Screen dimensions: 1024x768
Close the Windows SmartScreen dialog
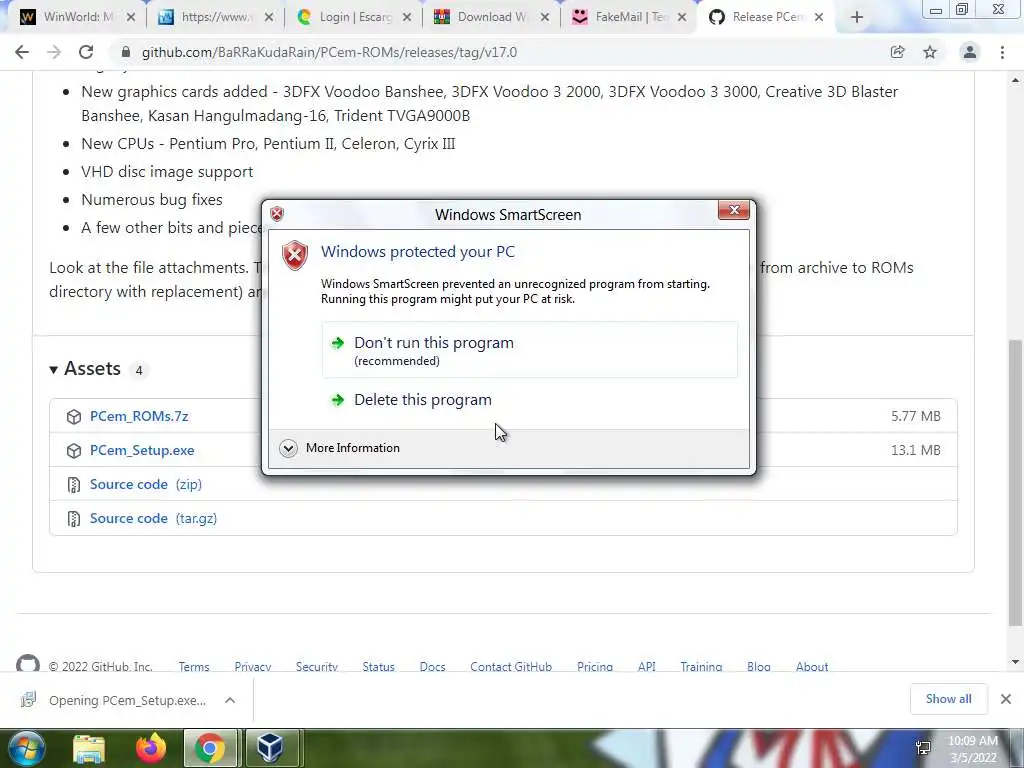click(x=733, y=210)
